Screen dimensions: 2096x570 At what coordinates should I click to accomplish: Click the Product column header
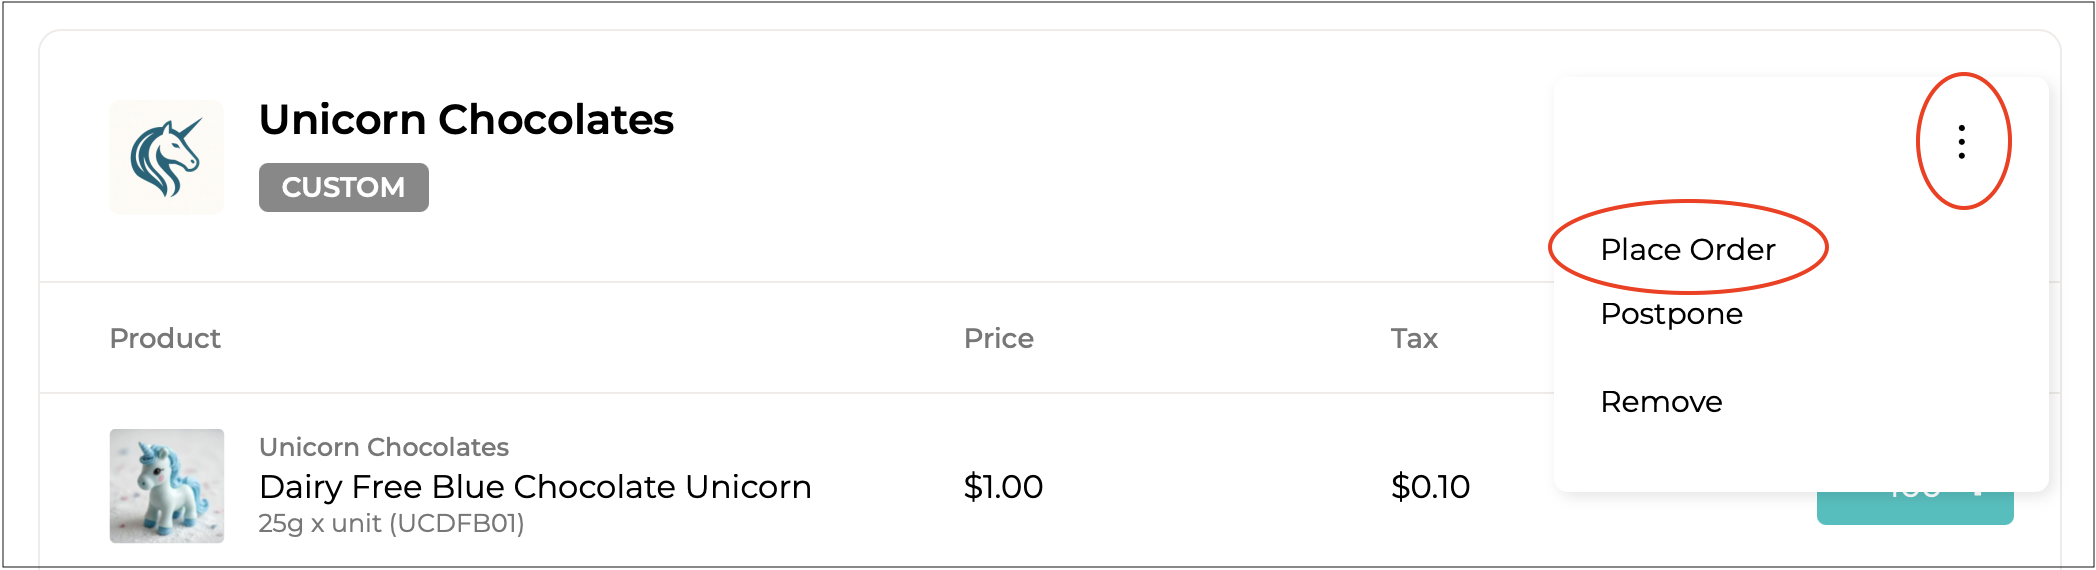(x=165, y=338)
